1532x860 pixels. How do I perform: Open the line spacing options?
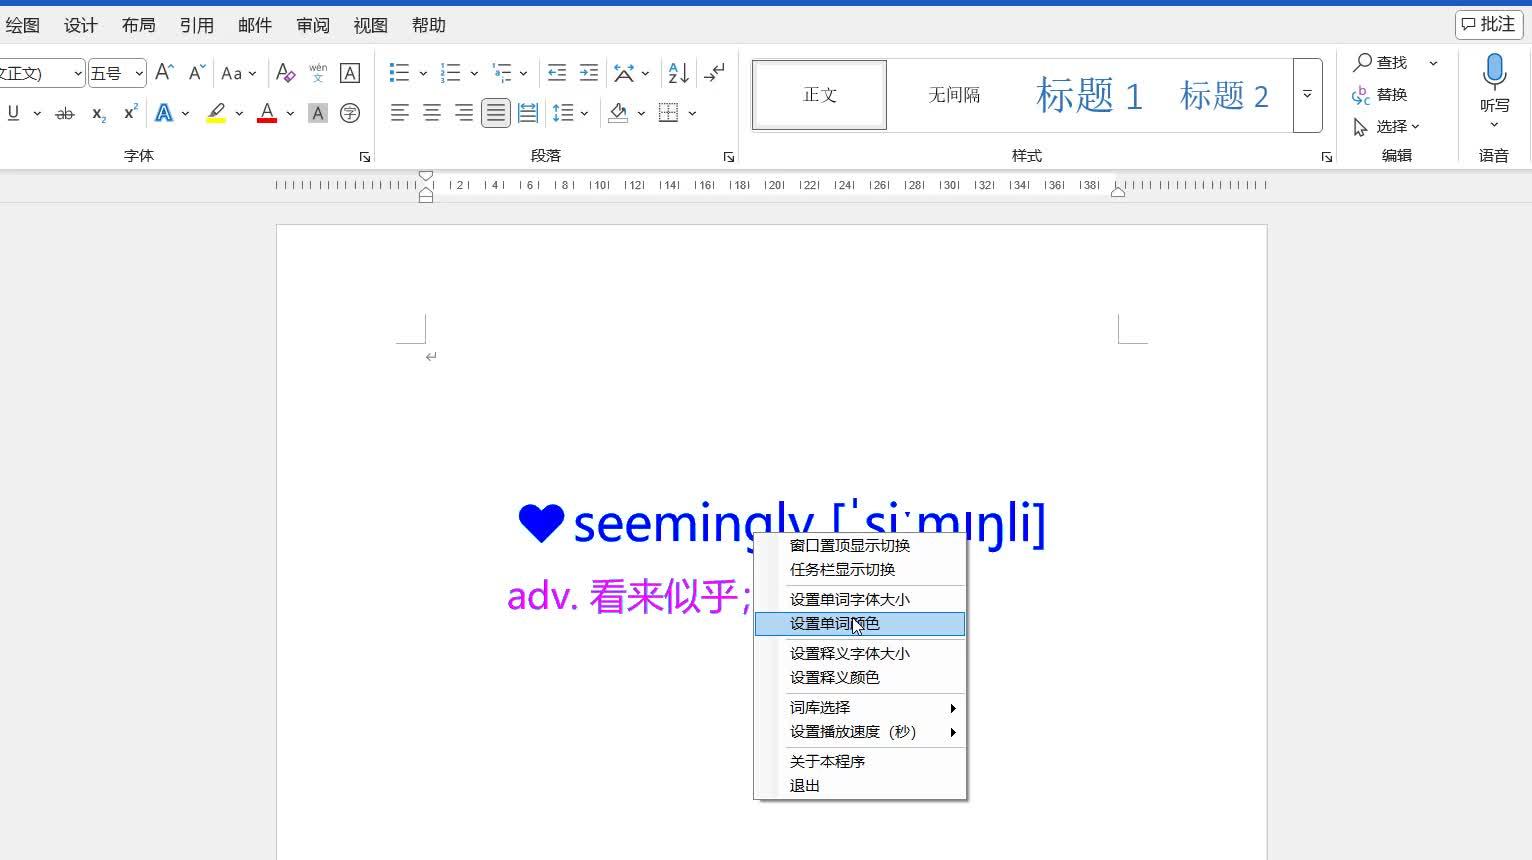click(x=563, y=113)
